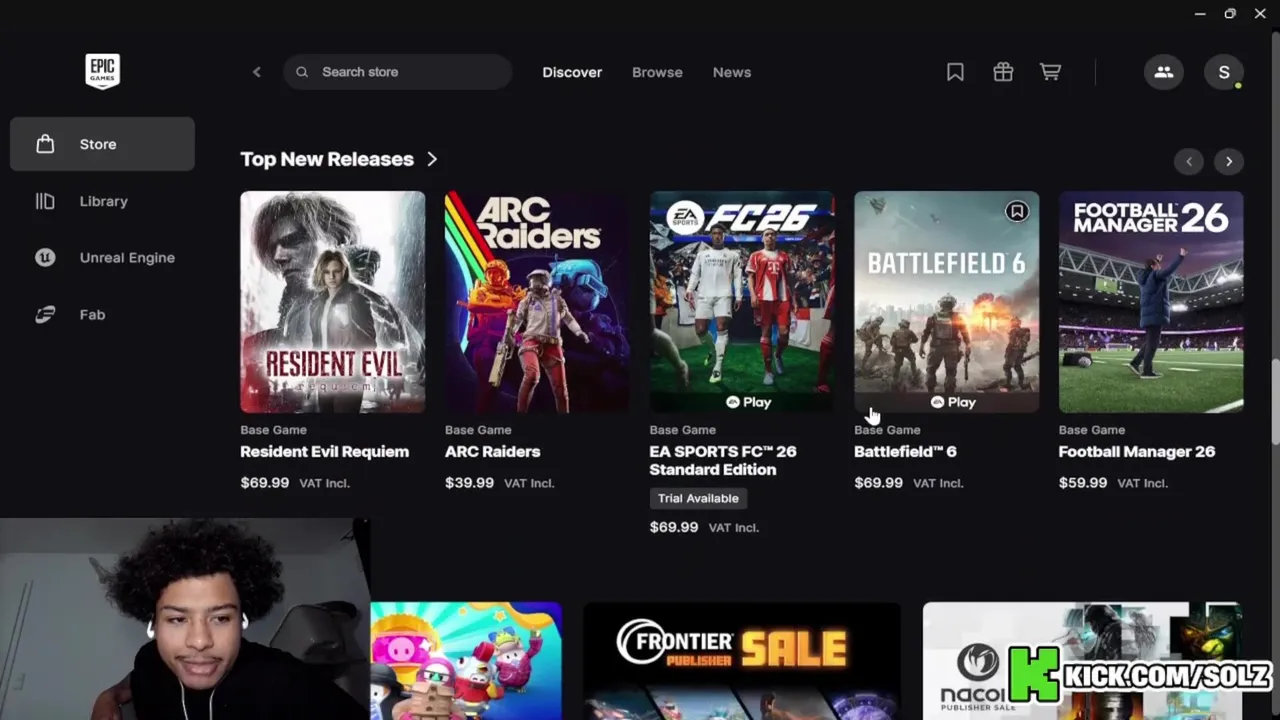Open the gift redeem icon
Screen dimensions: 1280x720
1003,72
